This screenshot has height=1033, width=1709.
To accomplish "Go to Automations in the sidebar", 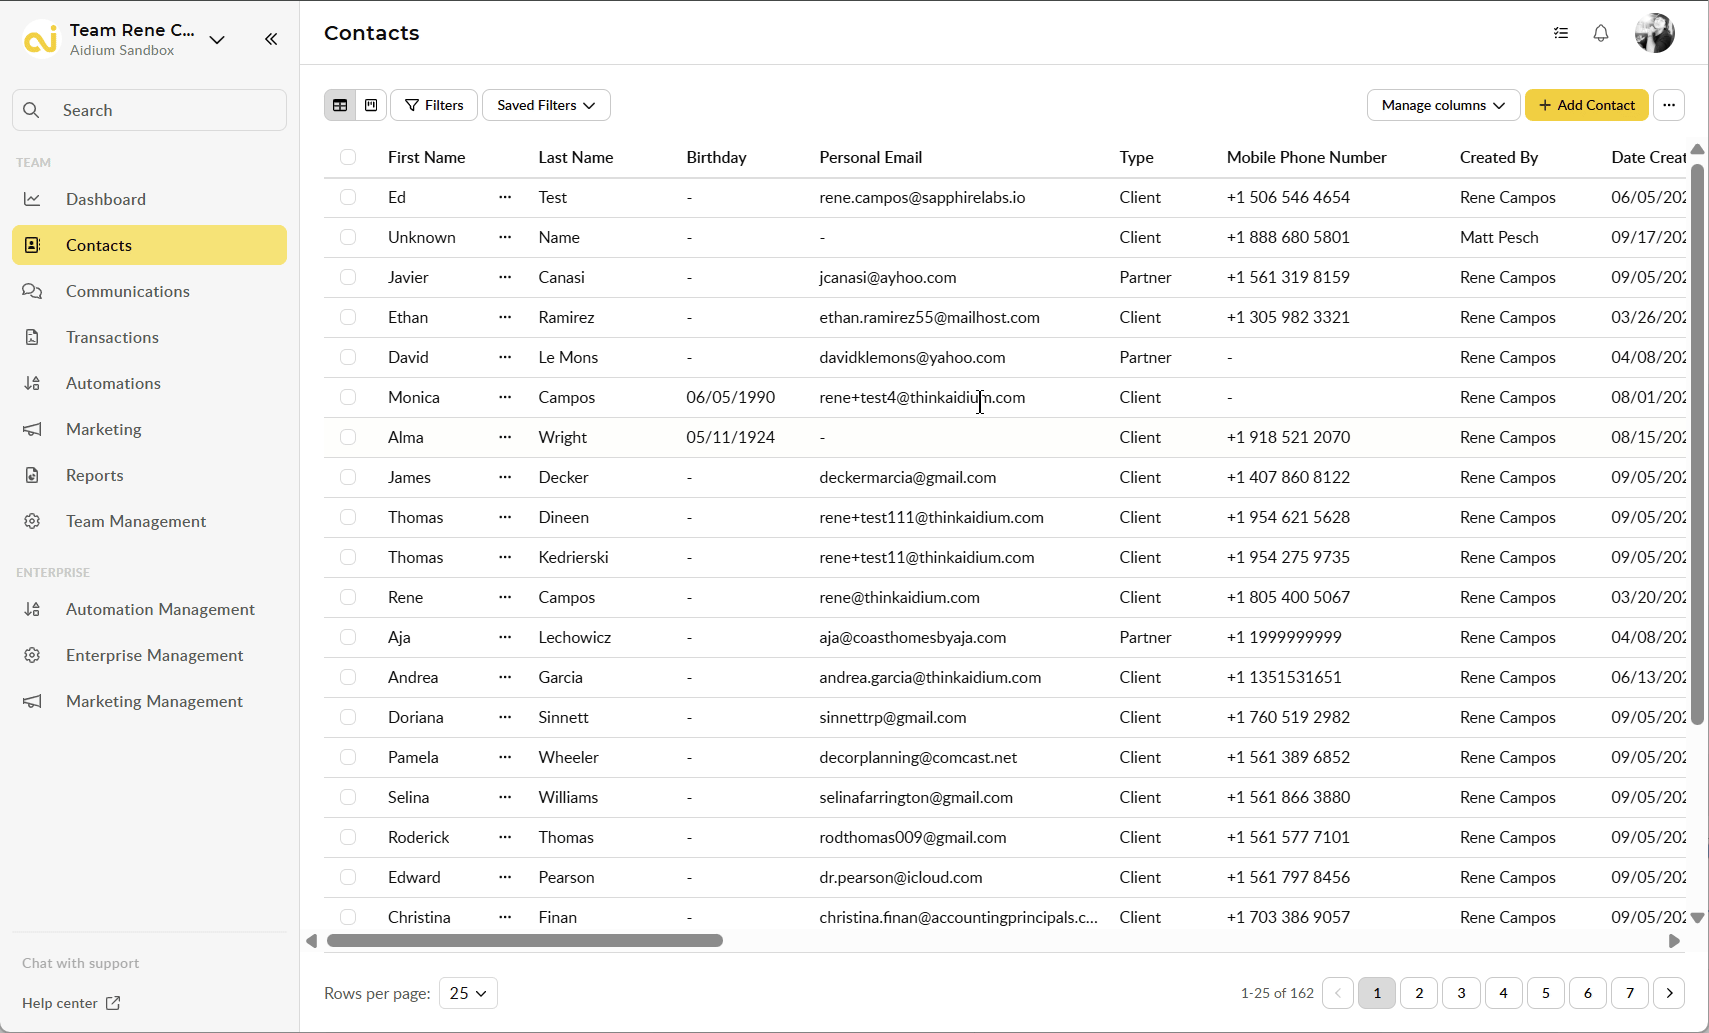I will [113, 383].
